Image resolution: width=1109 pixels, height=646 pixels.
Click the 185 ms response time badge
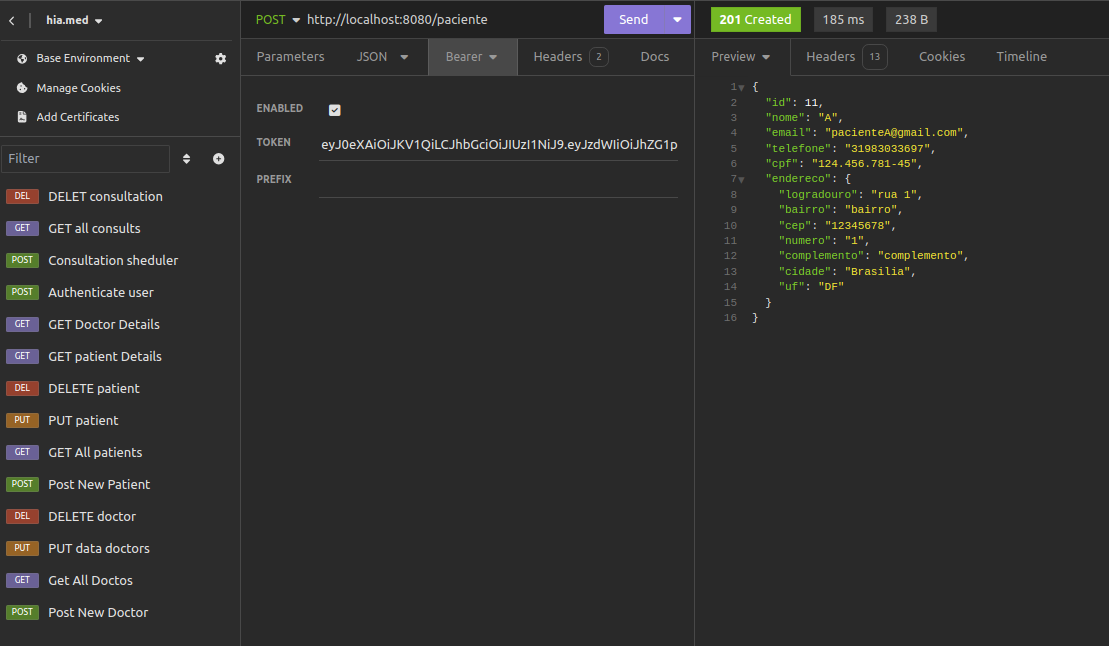[x=843, y=20]
